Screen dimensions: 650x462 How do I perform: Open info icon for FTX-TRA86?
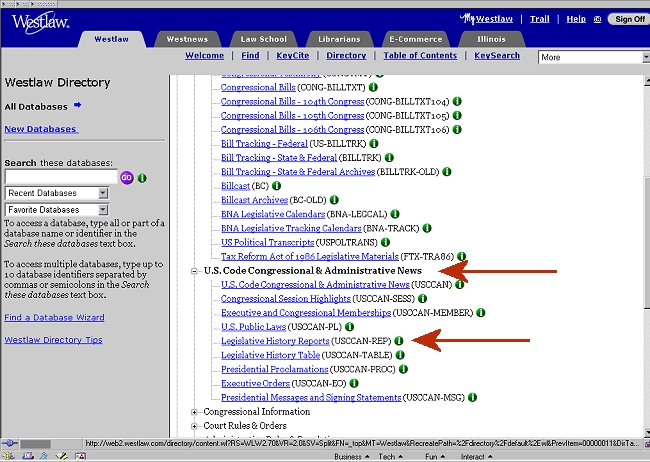[x=461, y=256]
